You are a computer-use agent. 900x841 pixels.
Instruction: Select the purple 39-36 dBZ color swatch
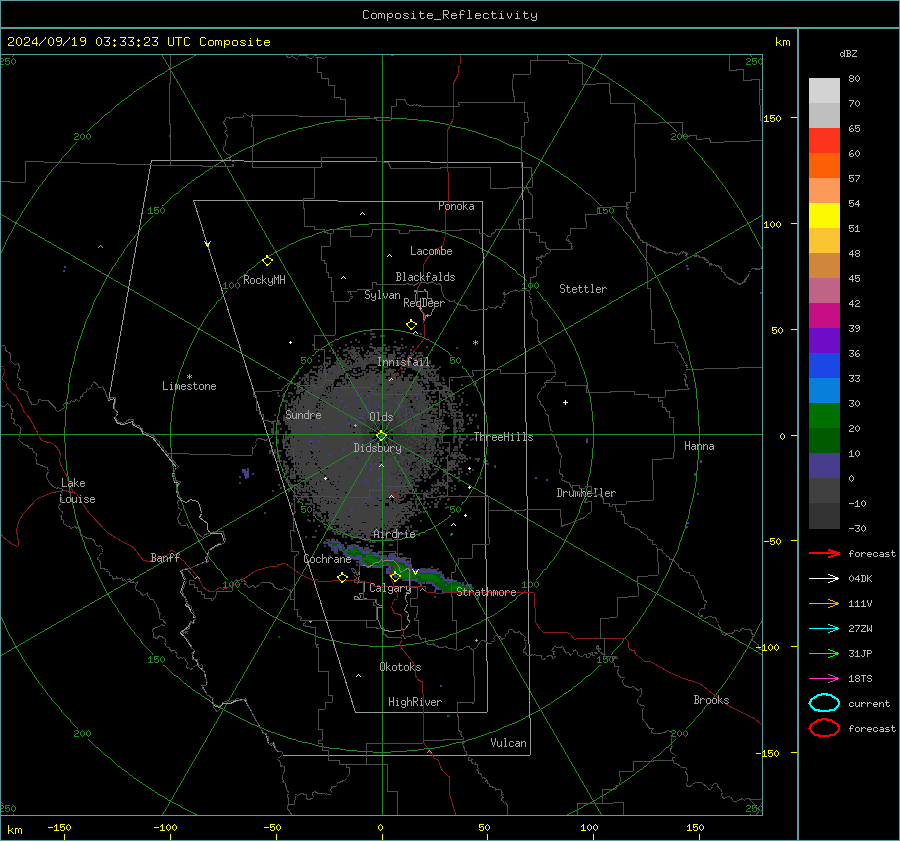[x=824, y=340]
